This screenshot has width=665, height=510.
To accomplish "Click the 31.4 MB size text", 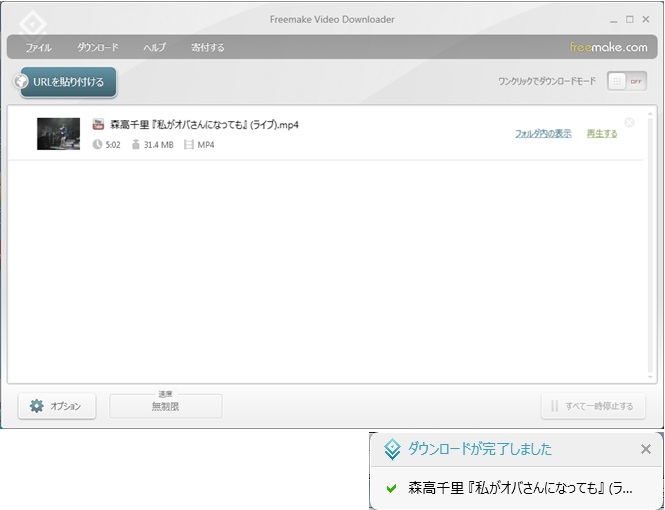I will pyautogui.click(x=159, y=145).
